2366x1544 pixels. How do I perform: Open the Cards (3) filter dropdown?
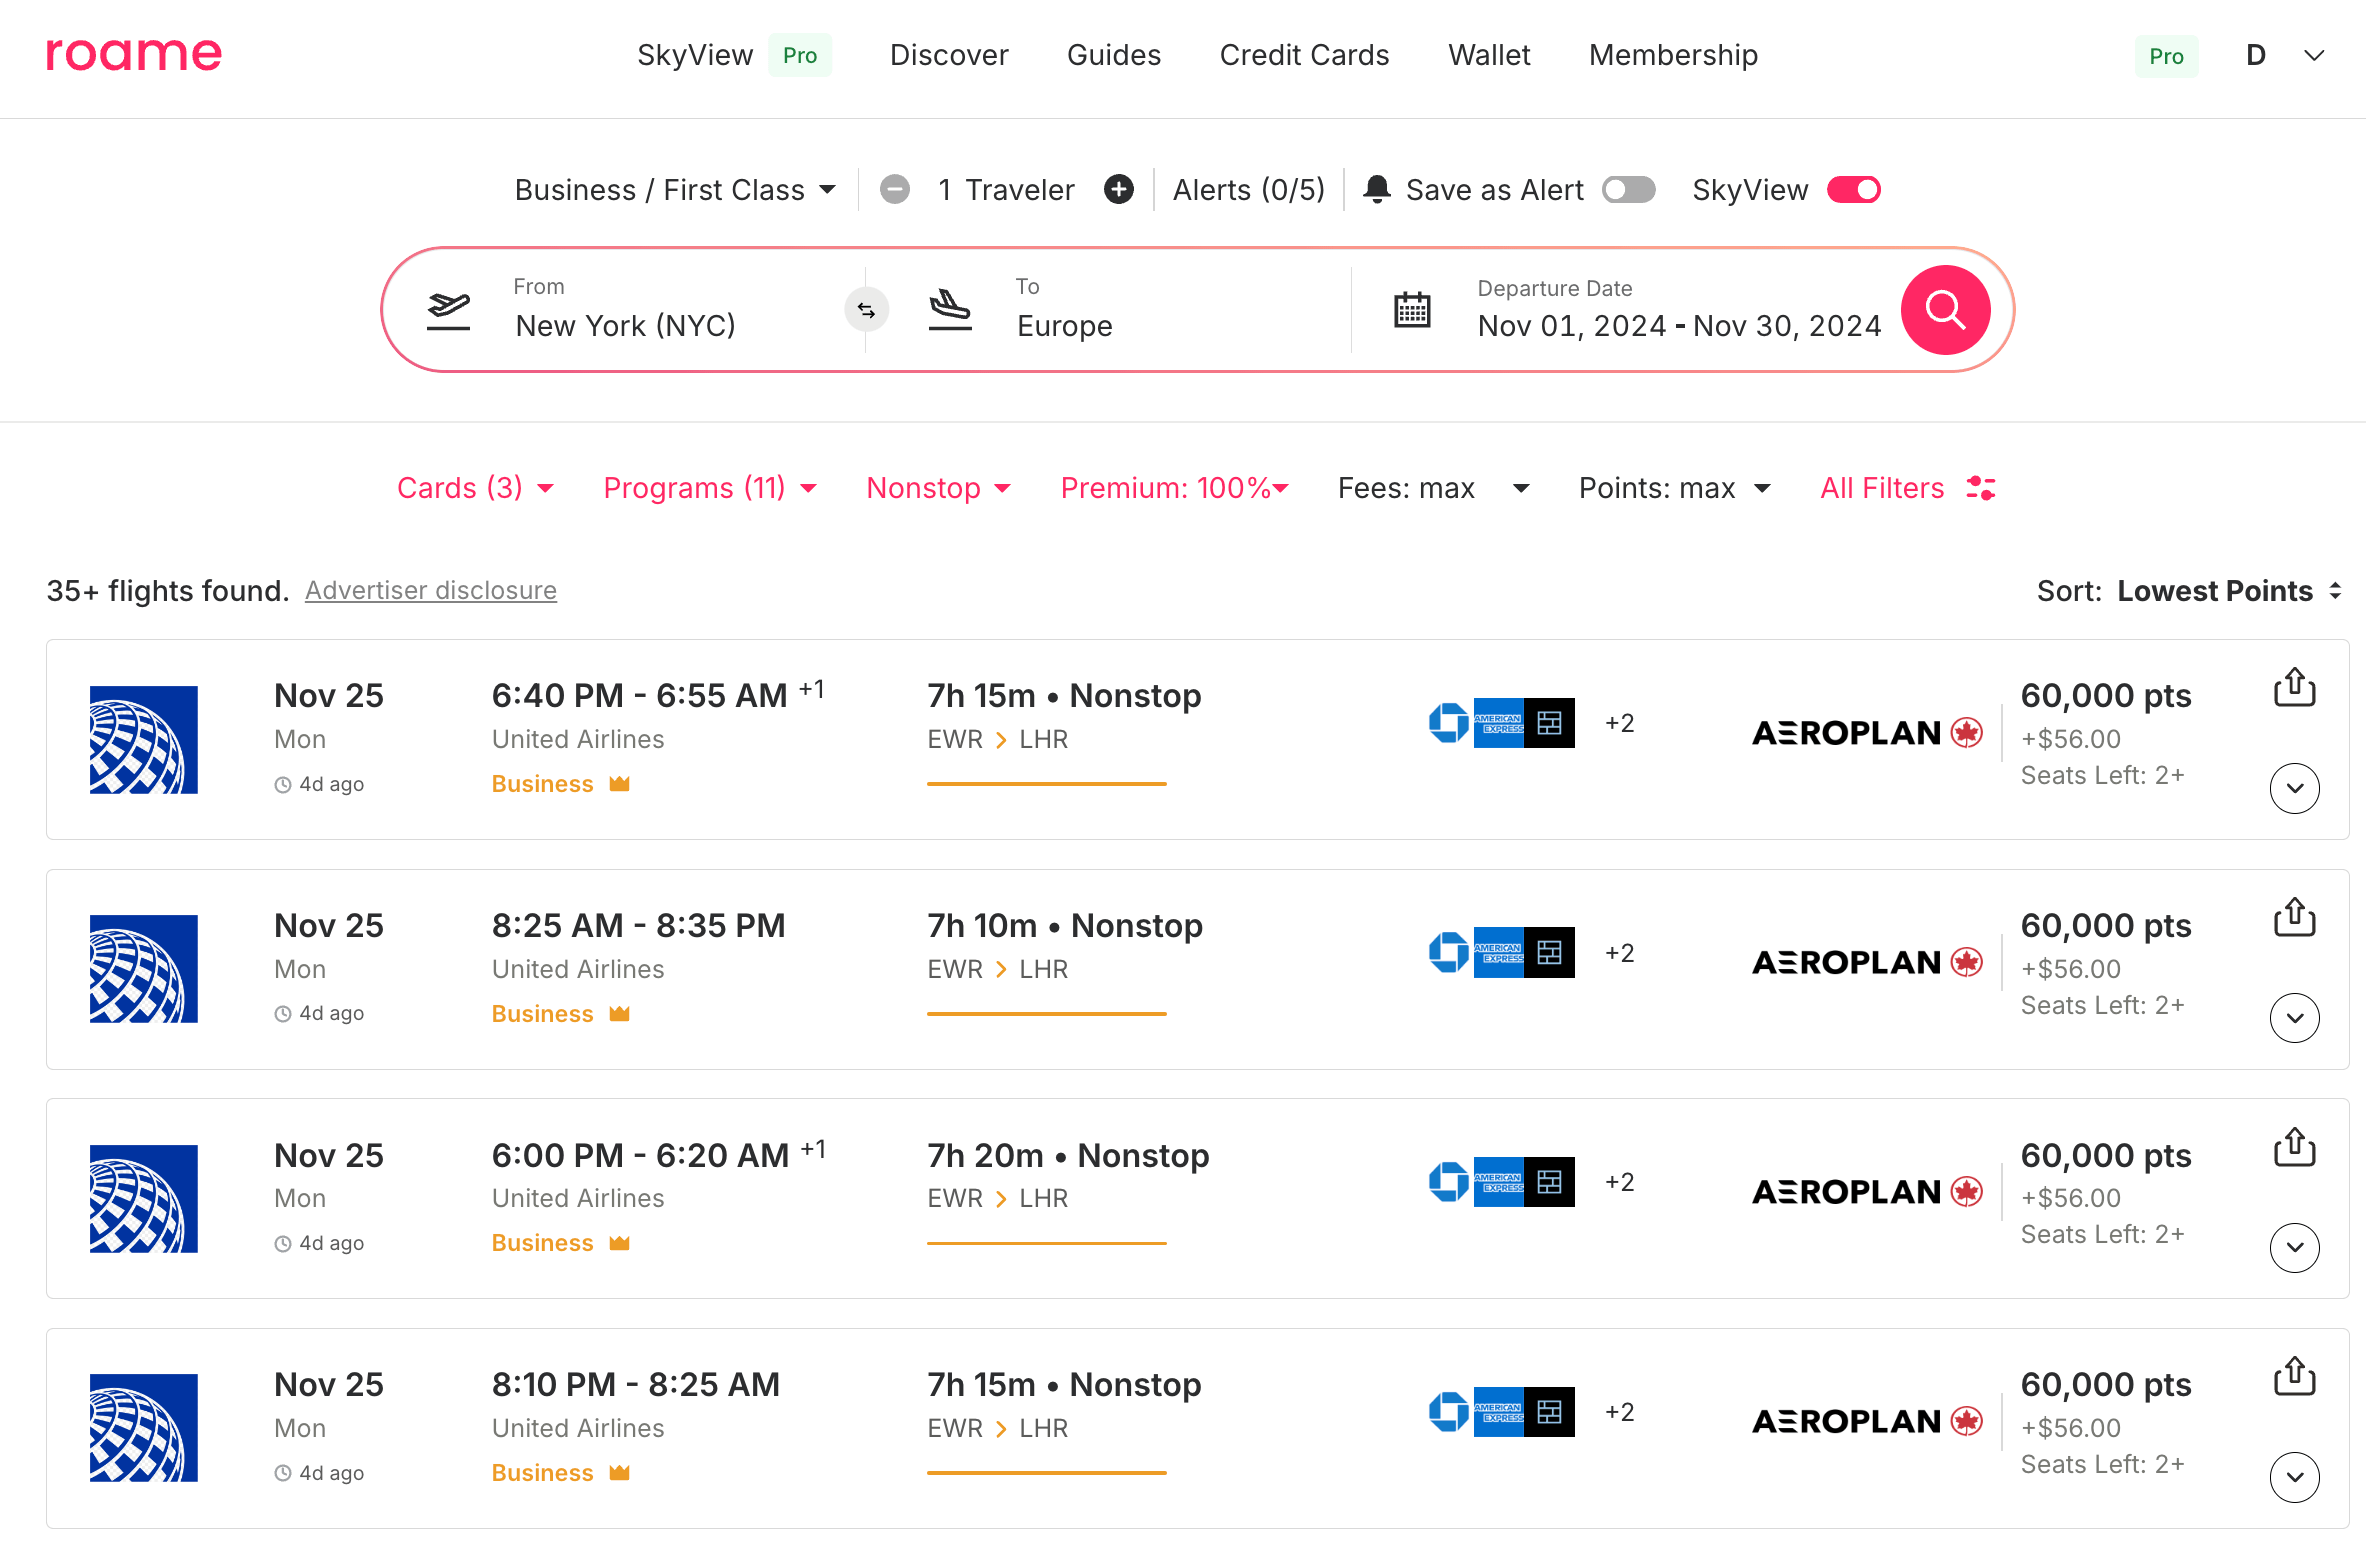click(x=476, y=488)
